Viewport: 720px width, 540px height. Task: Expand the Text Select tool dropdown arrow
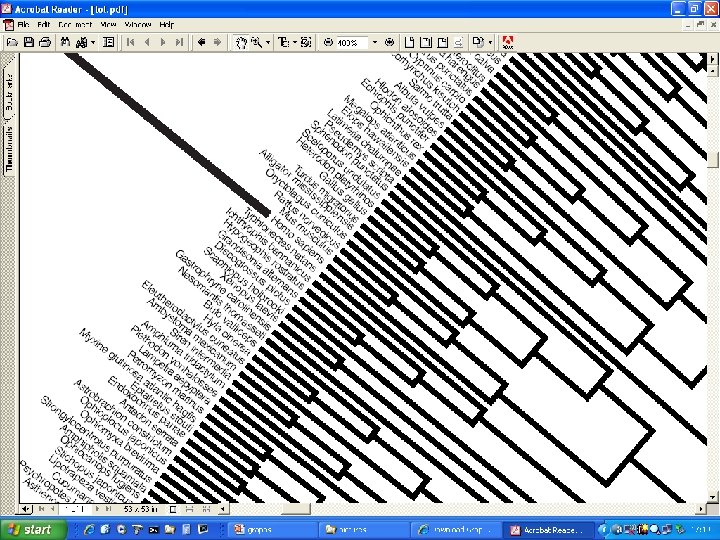pyautogui.click(x=295, y=43)
